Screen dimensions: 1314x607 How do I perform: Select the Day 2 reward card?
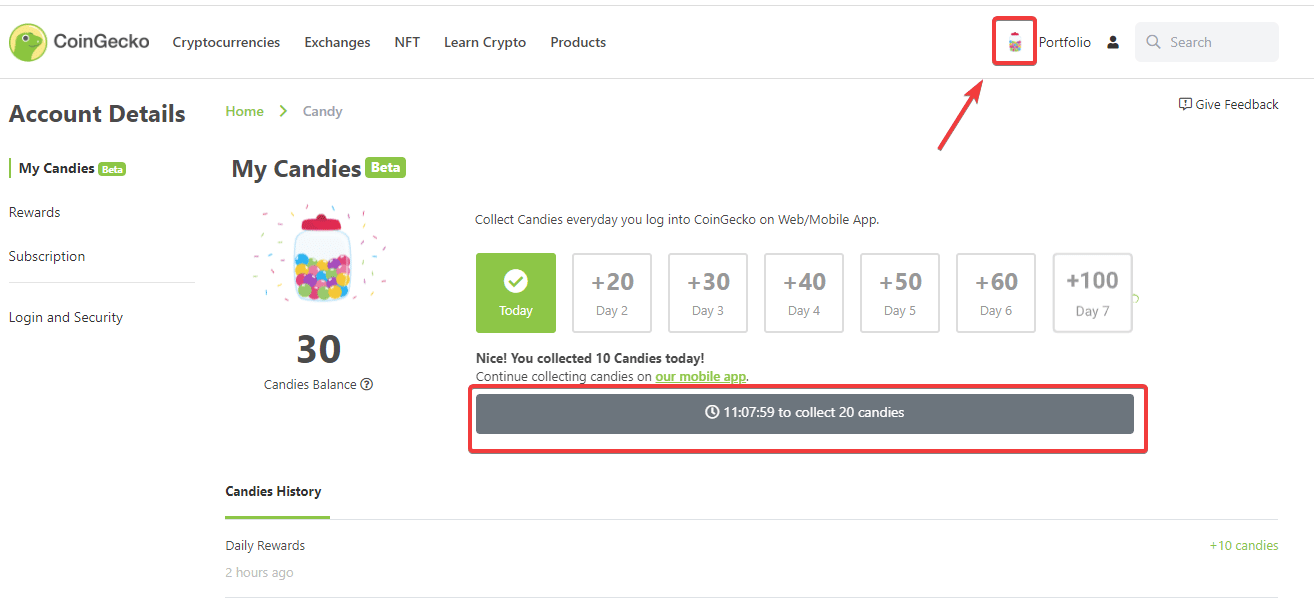(x=611, y=292)
